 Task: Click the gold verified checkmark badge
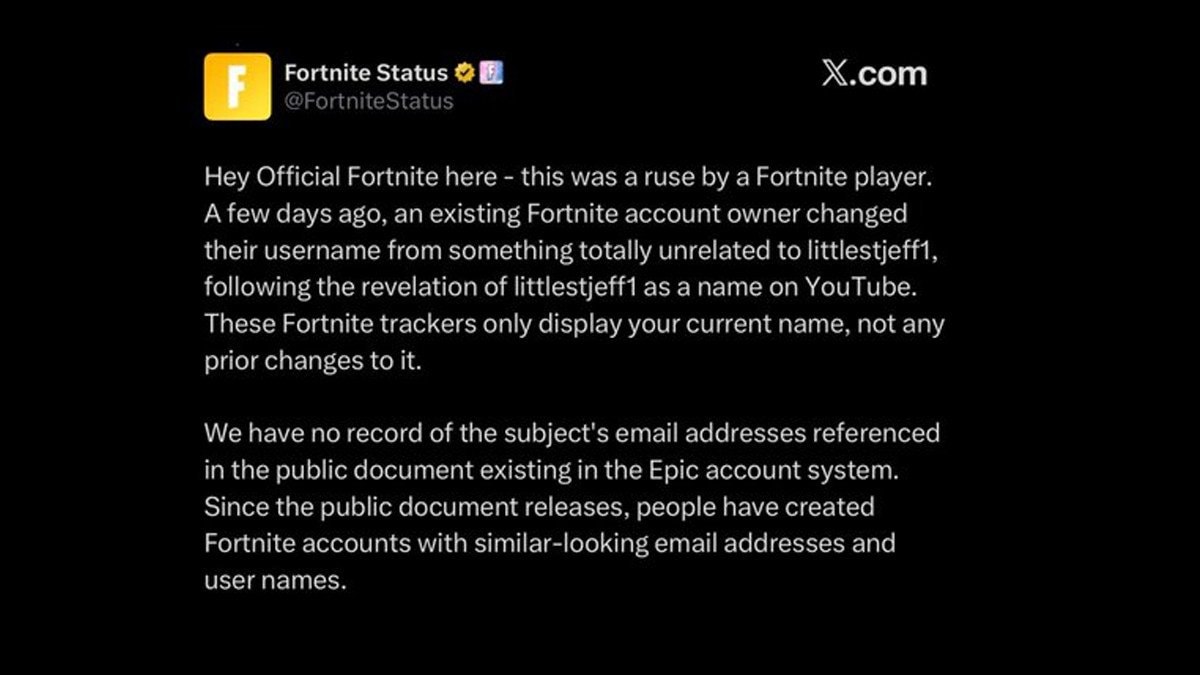465,73
